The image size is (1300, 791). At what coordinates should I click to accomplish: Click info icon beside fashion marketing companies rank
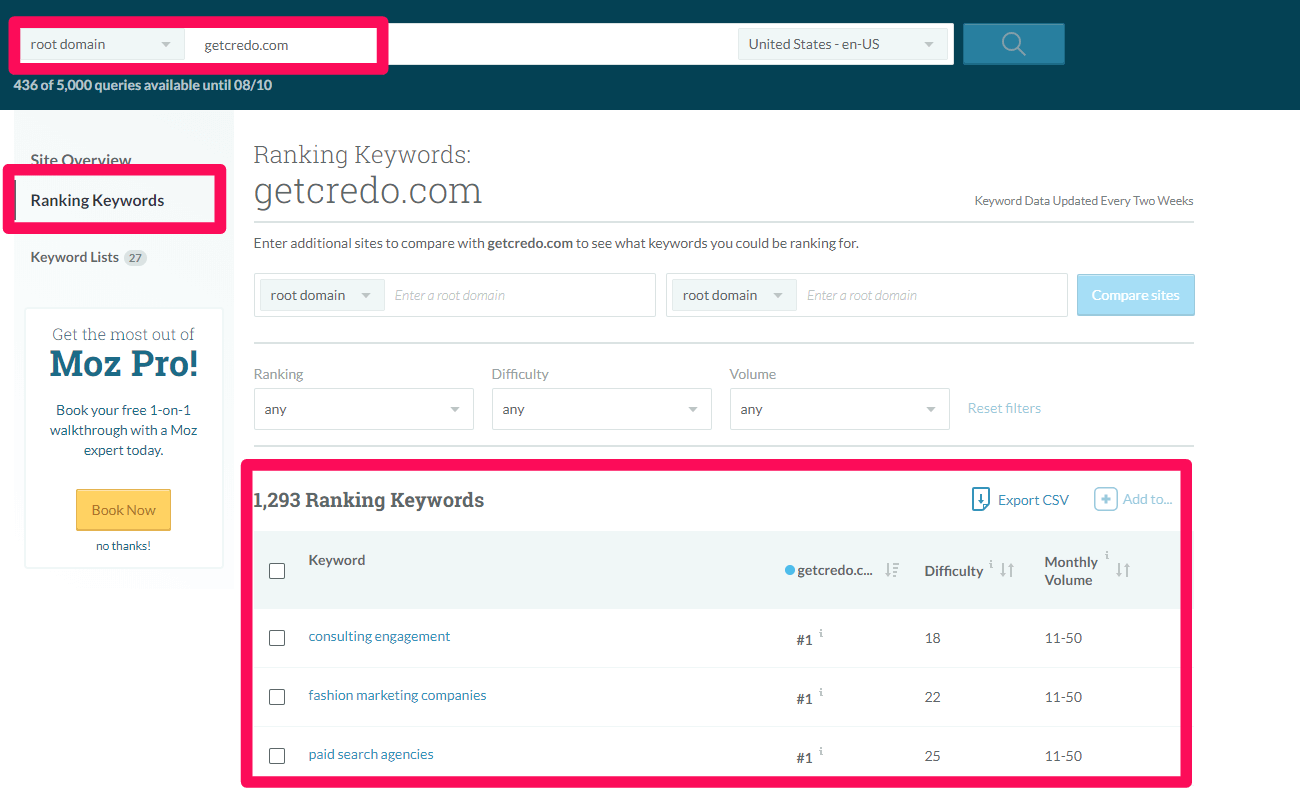[821, 692]
